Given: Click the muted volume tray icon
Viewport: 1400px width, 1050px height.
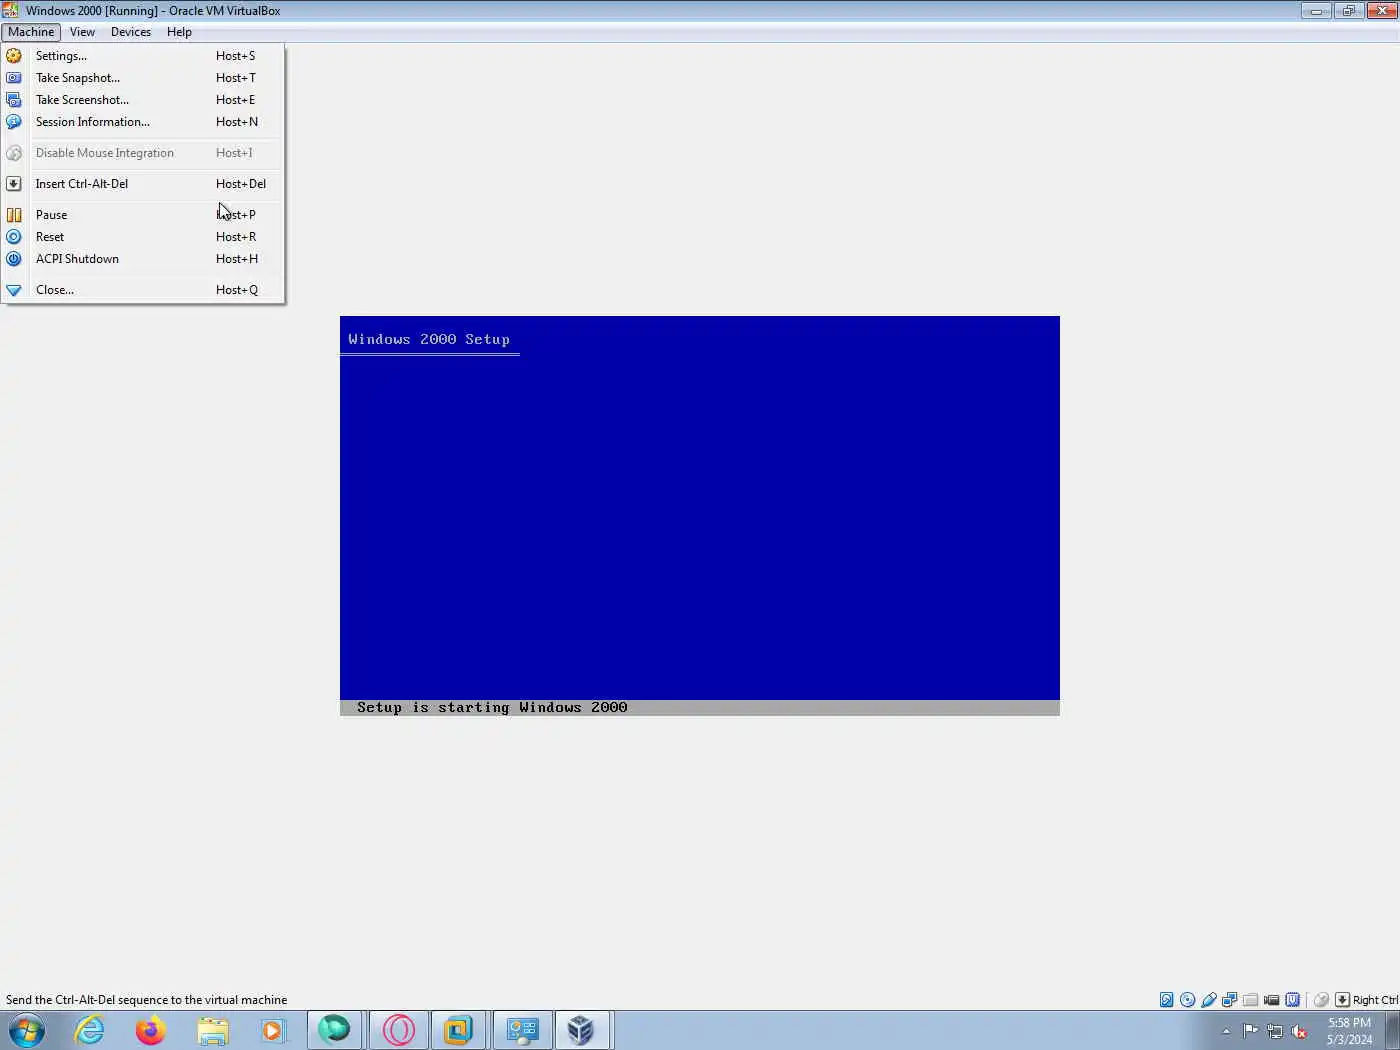Looking at the screenshot, I should coord(1299,1031).
